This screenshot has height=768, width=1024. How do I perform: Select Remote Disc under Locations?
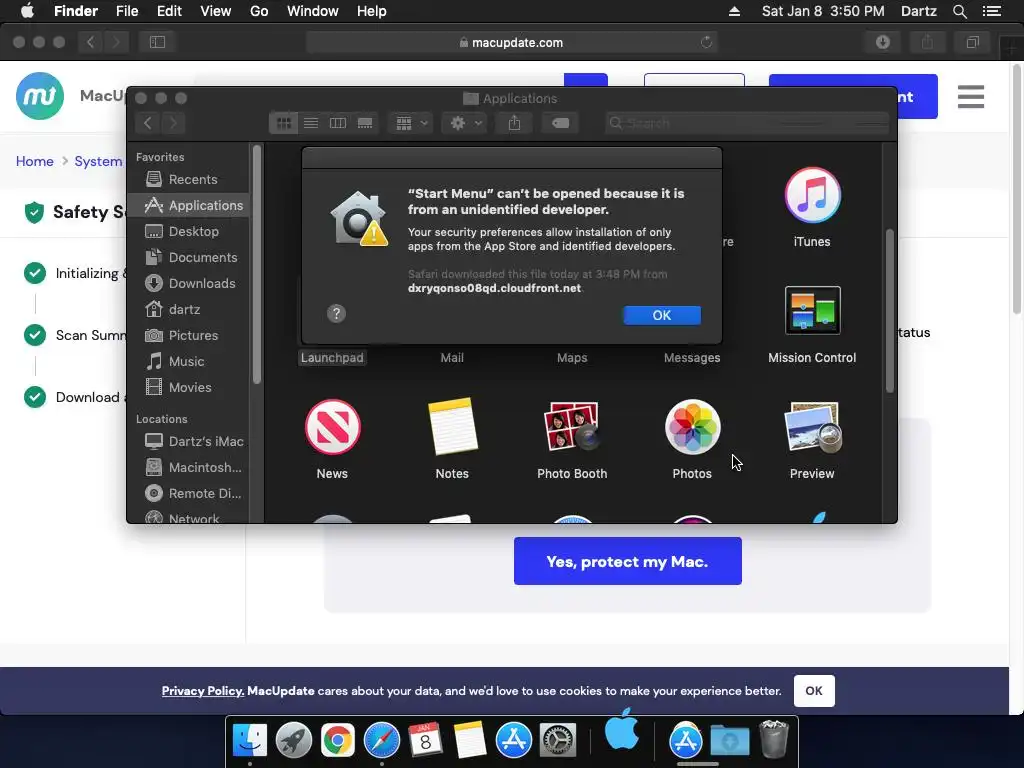click(x=188, y=494)
